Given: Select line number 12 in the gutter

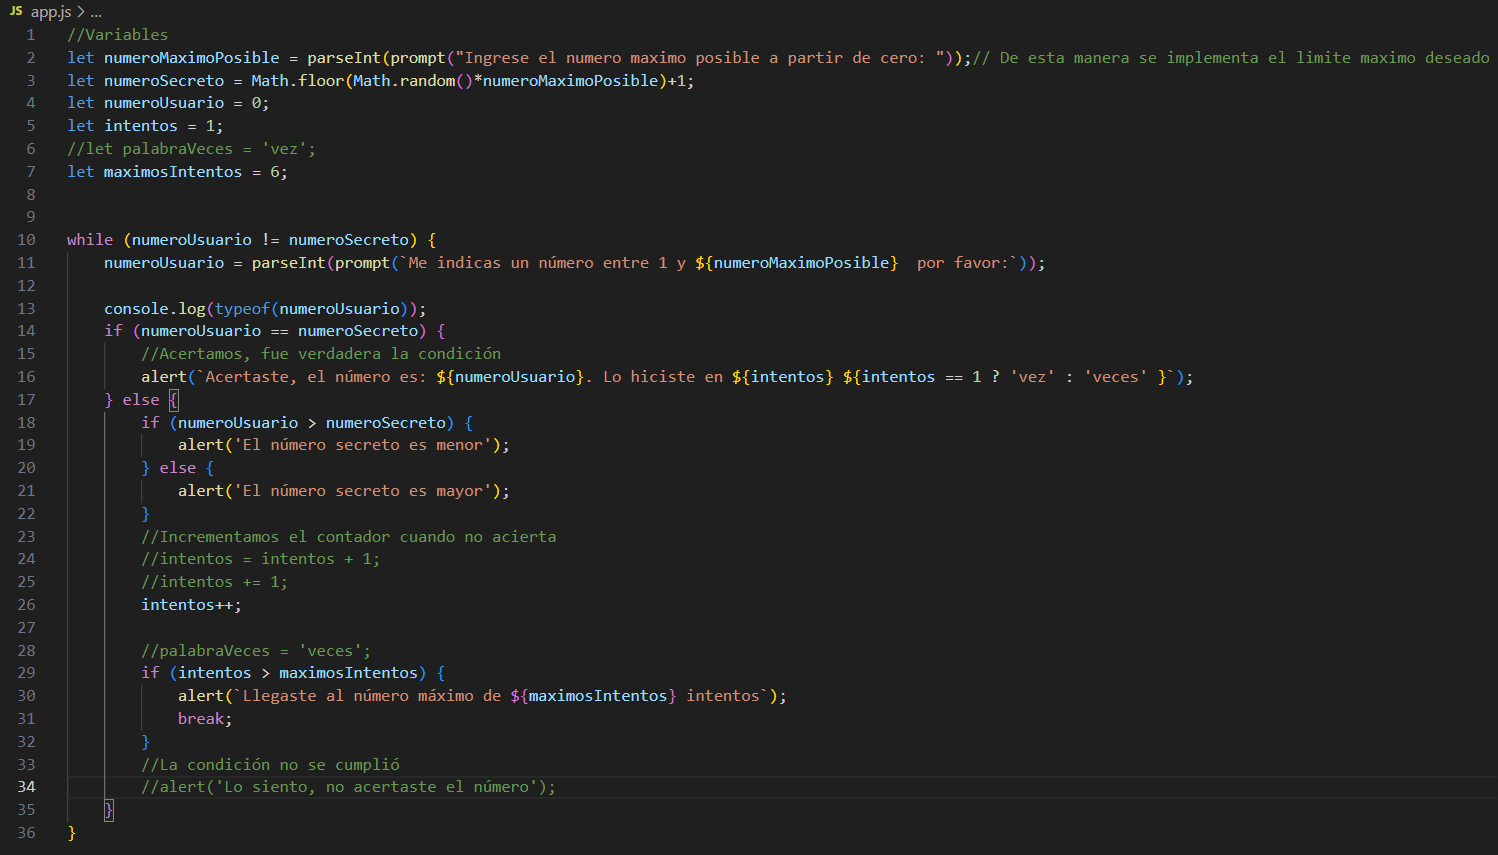Looking at the screenshot, I should [26, 286].
